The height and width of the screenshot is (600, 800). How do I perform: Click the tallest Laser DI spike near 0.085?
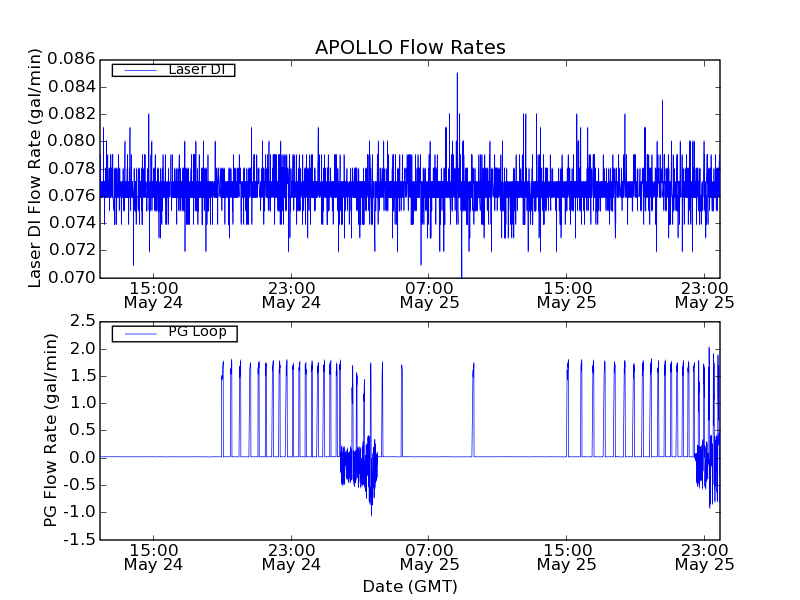point(457,74)
